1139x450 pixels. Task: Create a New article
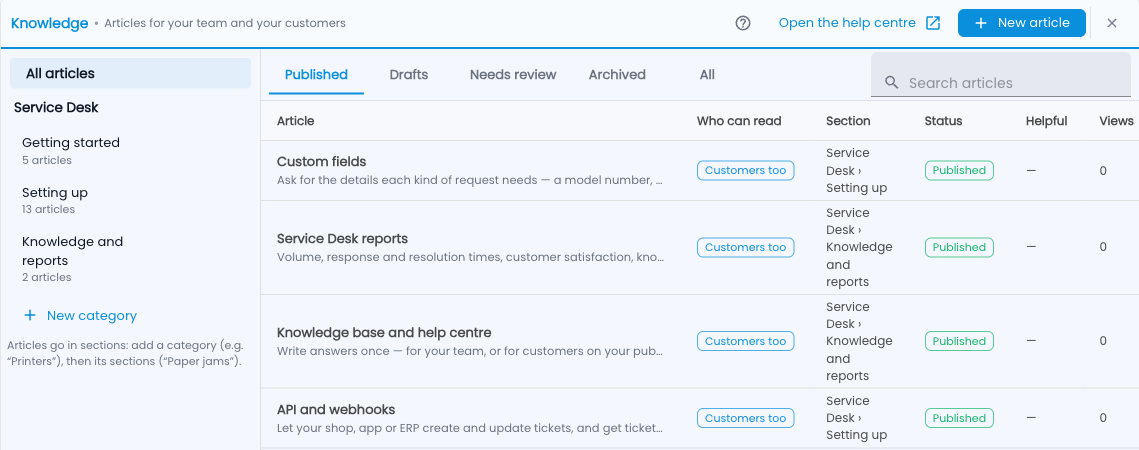tap(1021, 23)
